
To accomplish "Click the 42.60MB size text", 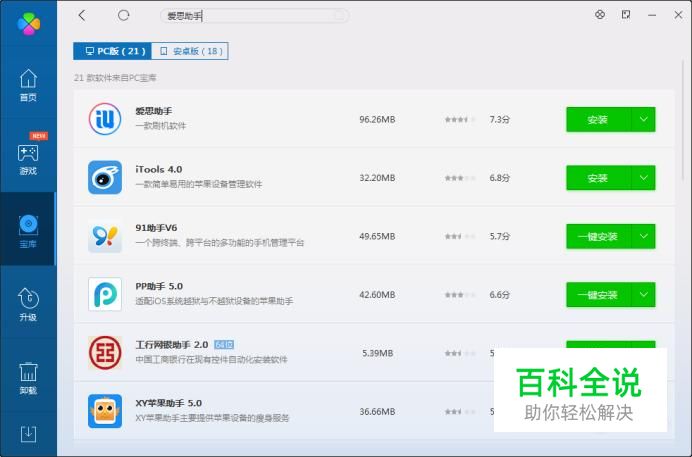I will click(377, 295).
